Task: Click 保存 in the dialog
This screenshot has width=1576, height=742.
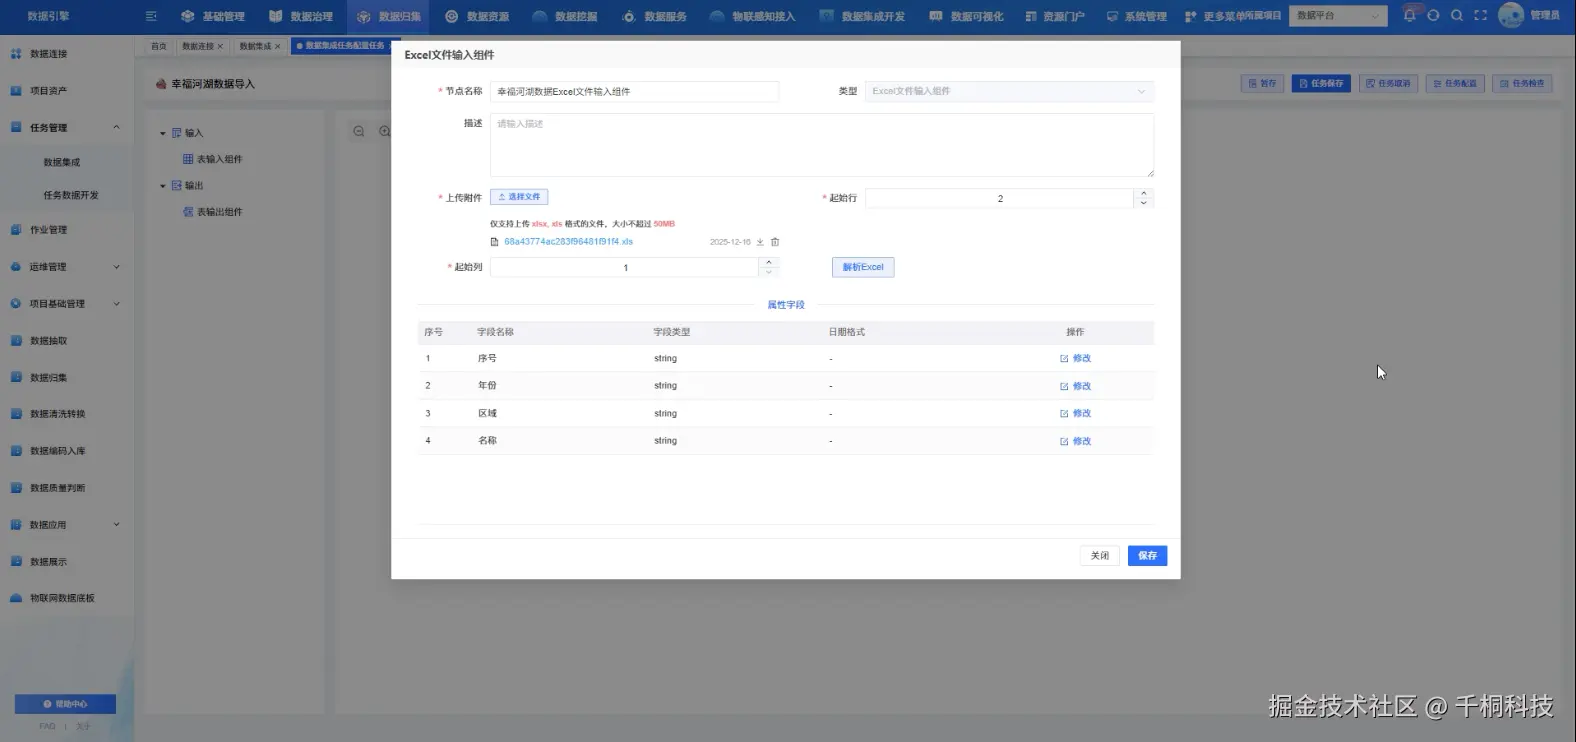Action: pos(1147,556)
